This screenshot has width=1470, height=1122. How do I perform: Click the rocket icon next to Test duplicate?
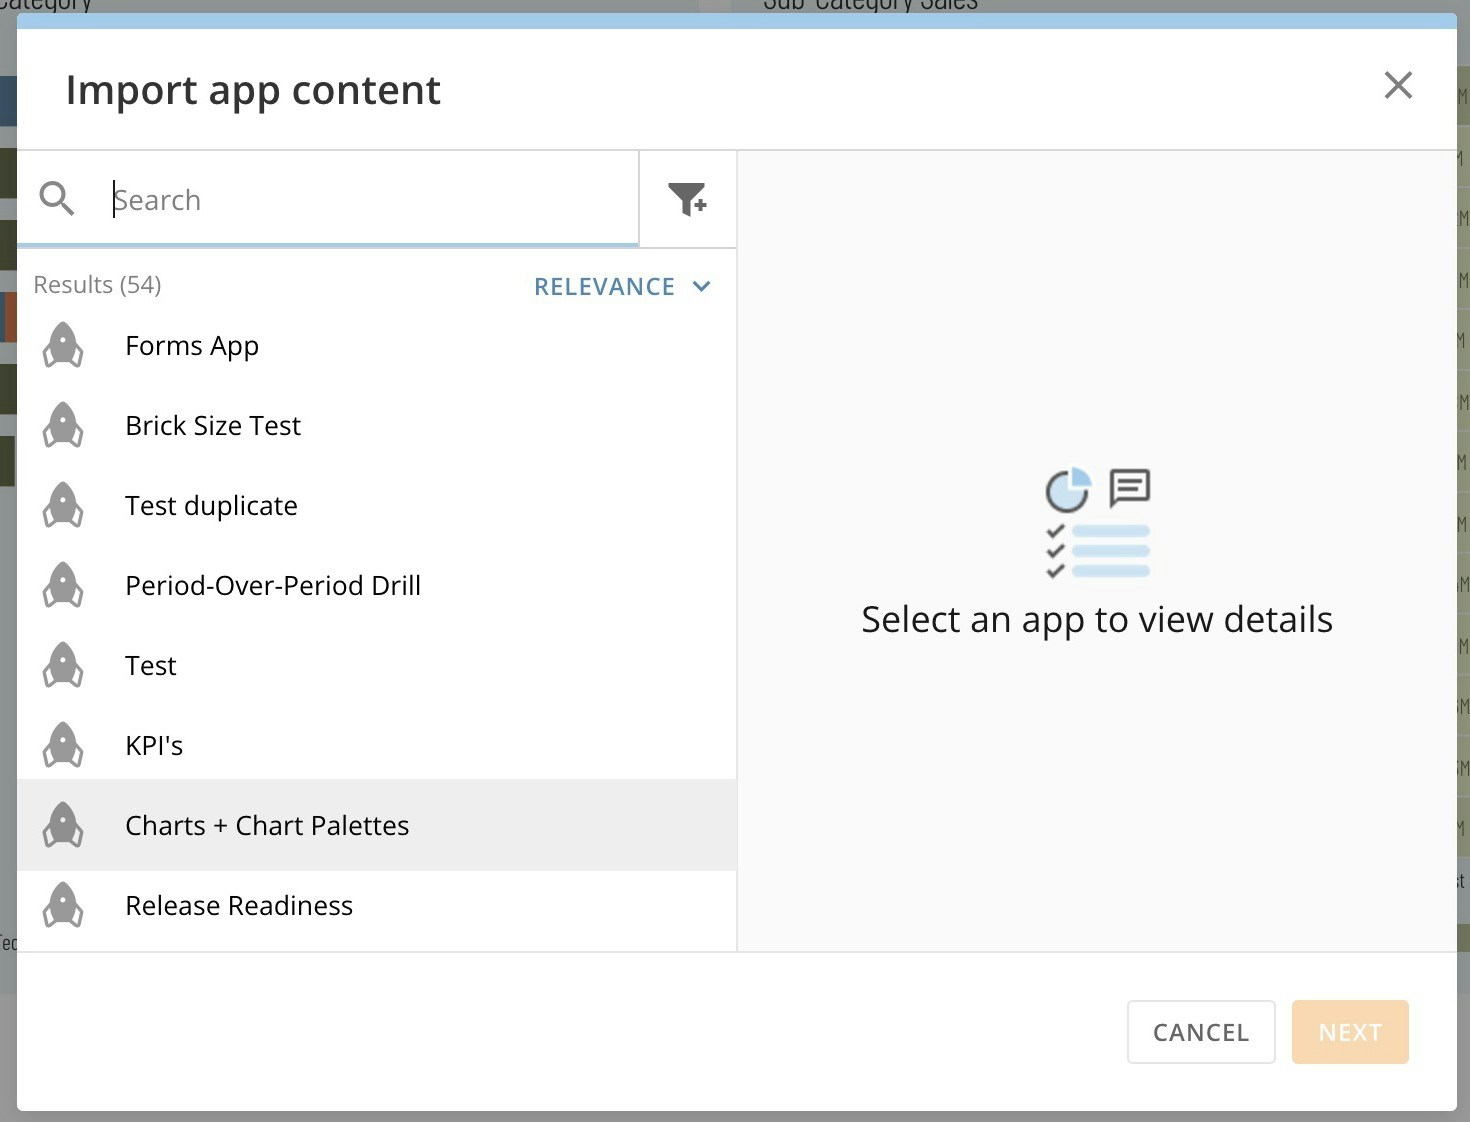pos(63,504)
